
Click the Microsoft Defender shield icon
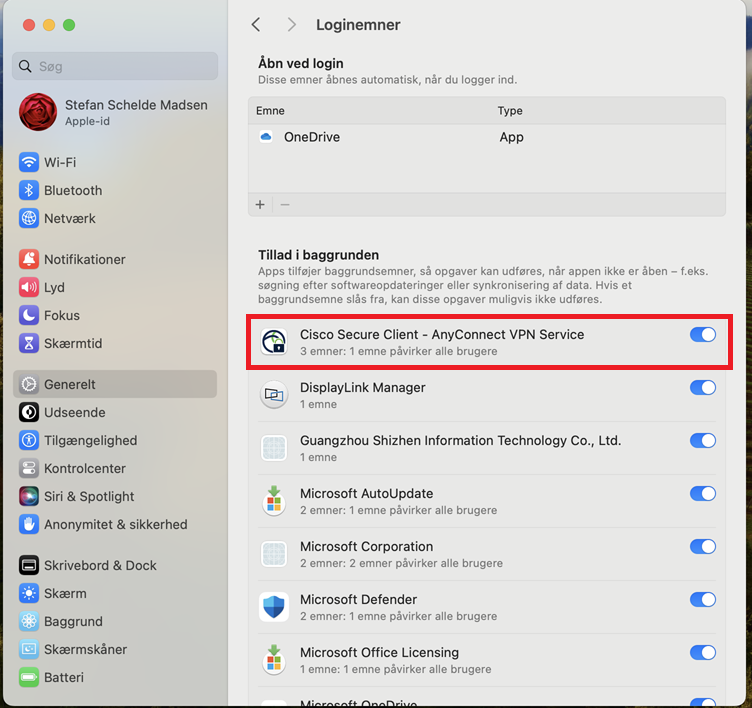(x=274, y=607)
